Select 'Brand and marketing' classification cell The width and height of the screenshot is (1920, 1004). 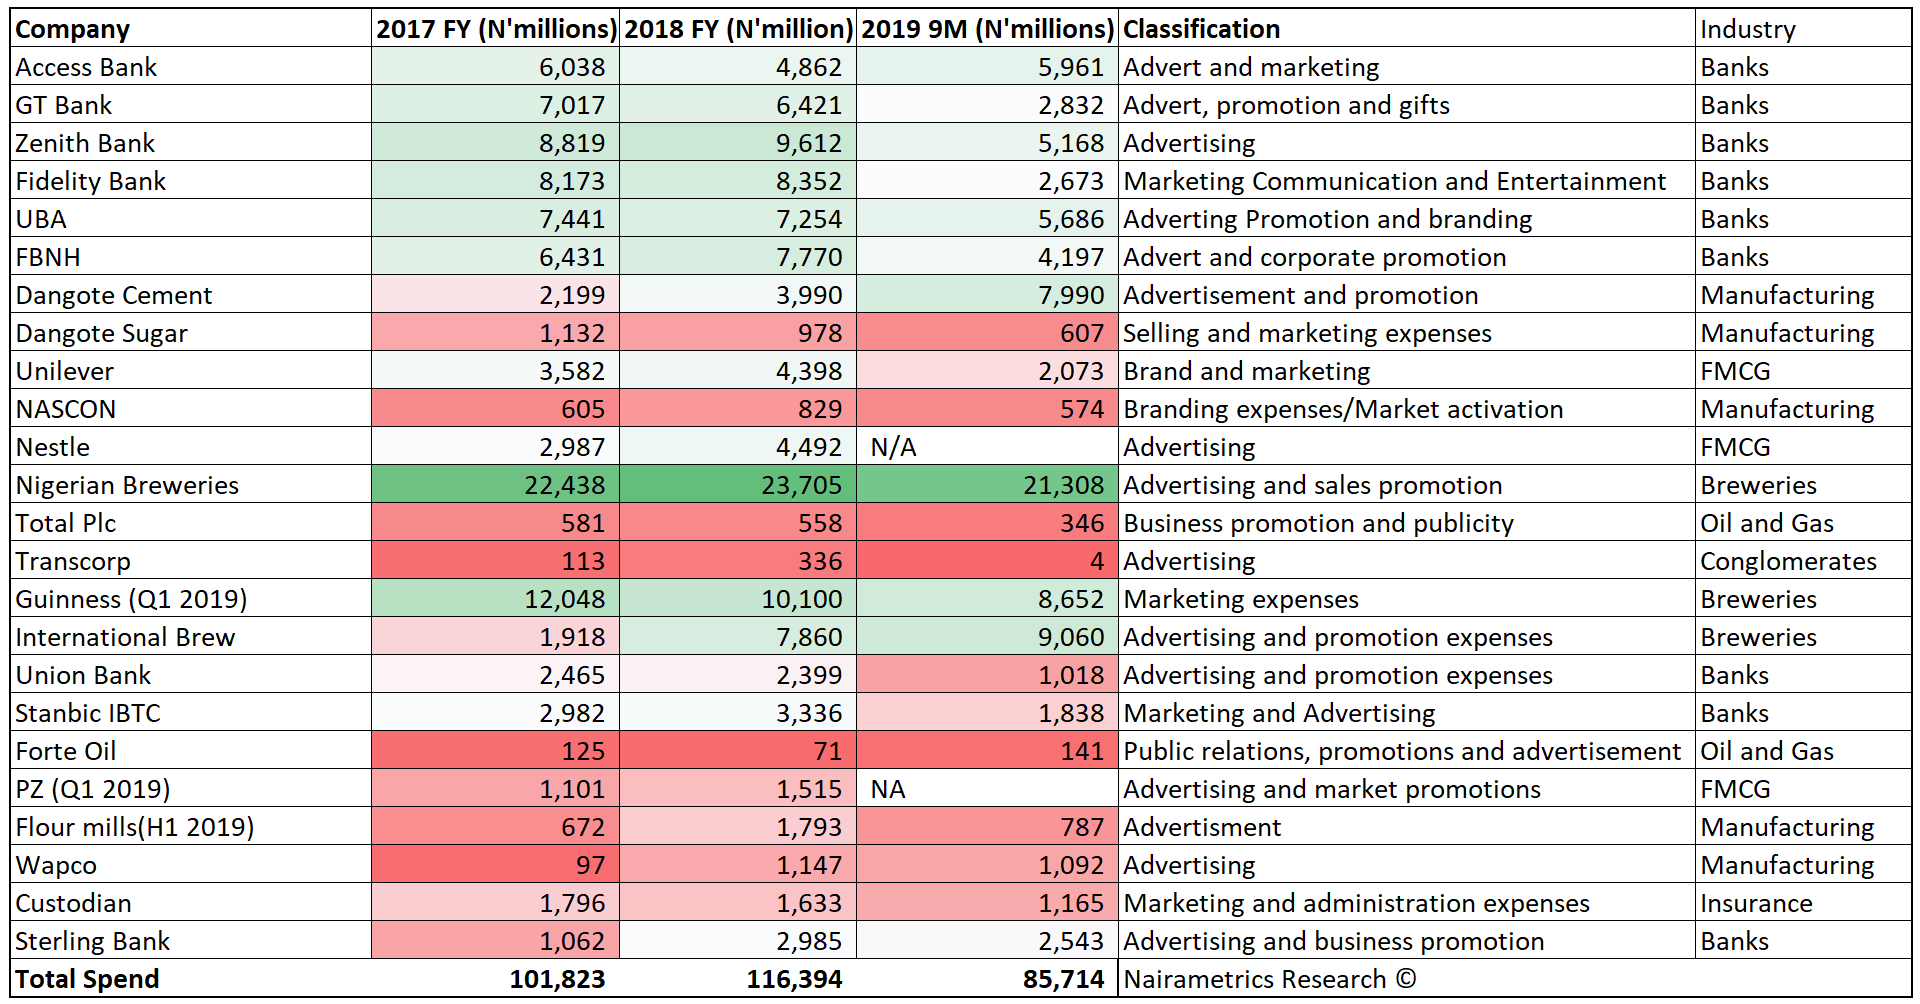point(1406,371)
